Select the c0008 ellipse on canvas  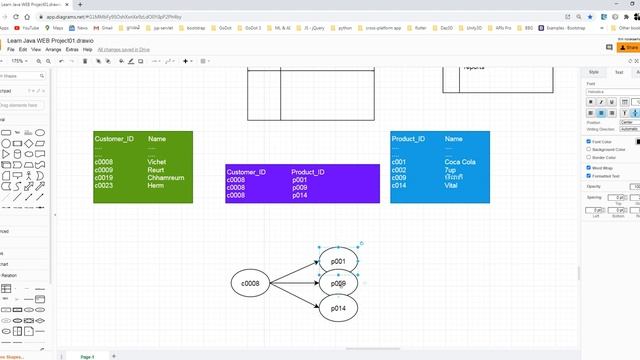coord(250,283)
